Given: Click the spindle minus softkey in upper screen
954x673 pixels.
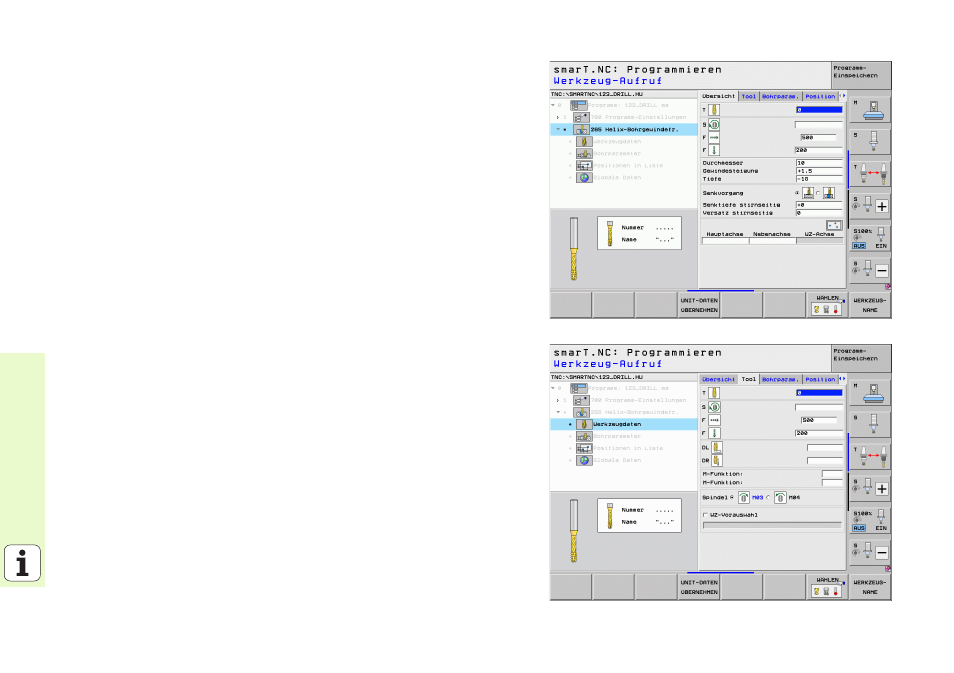Looking at the screenshot, I should tap(870, 269).
